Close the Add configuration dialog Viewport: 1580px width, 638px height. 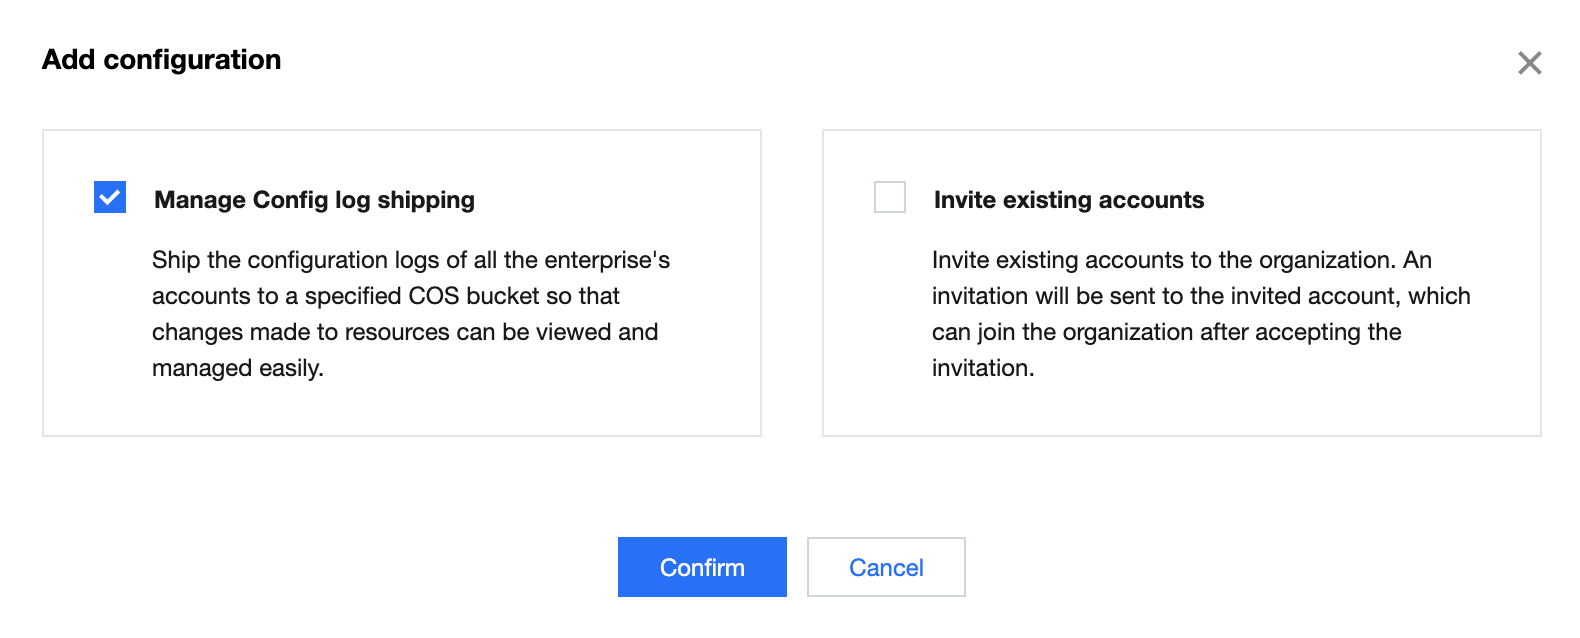point(1529,63)
